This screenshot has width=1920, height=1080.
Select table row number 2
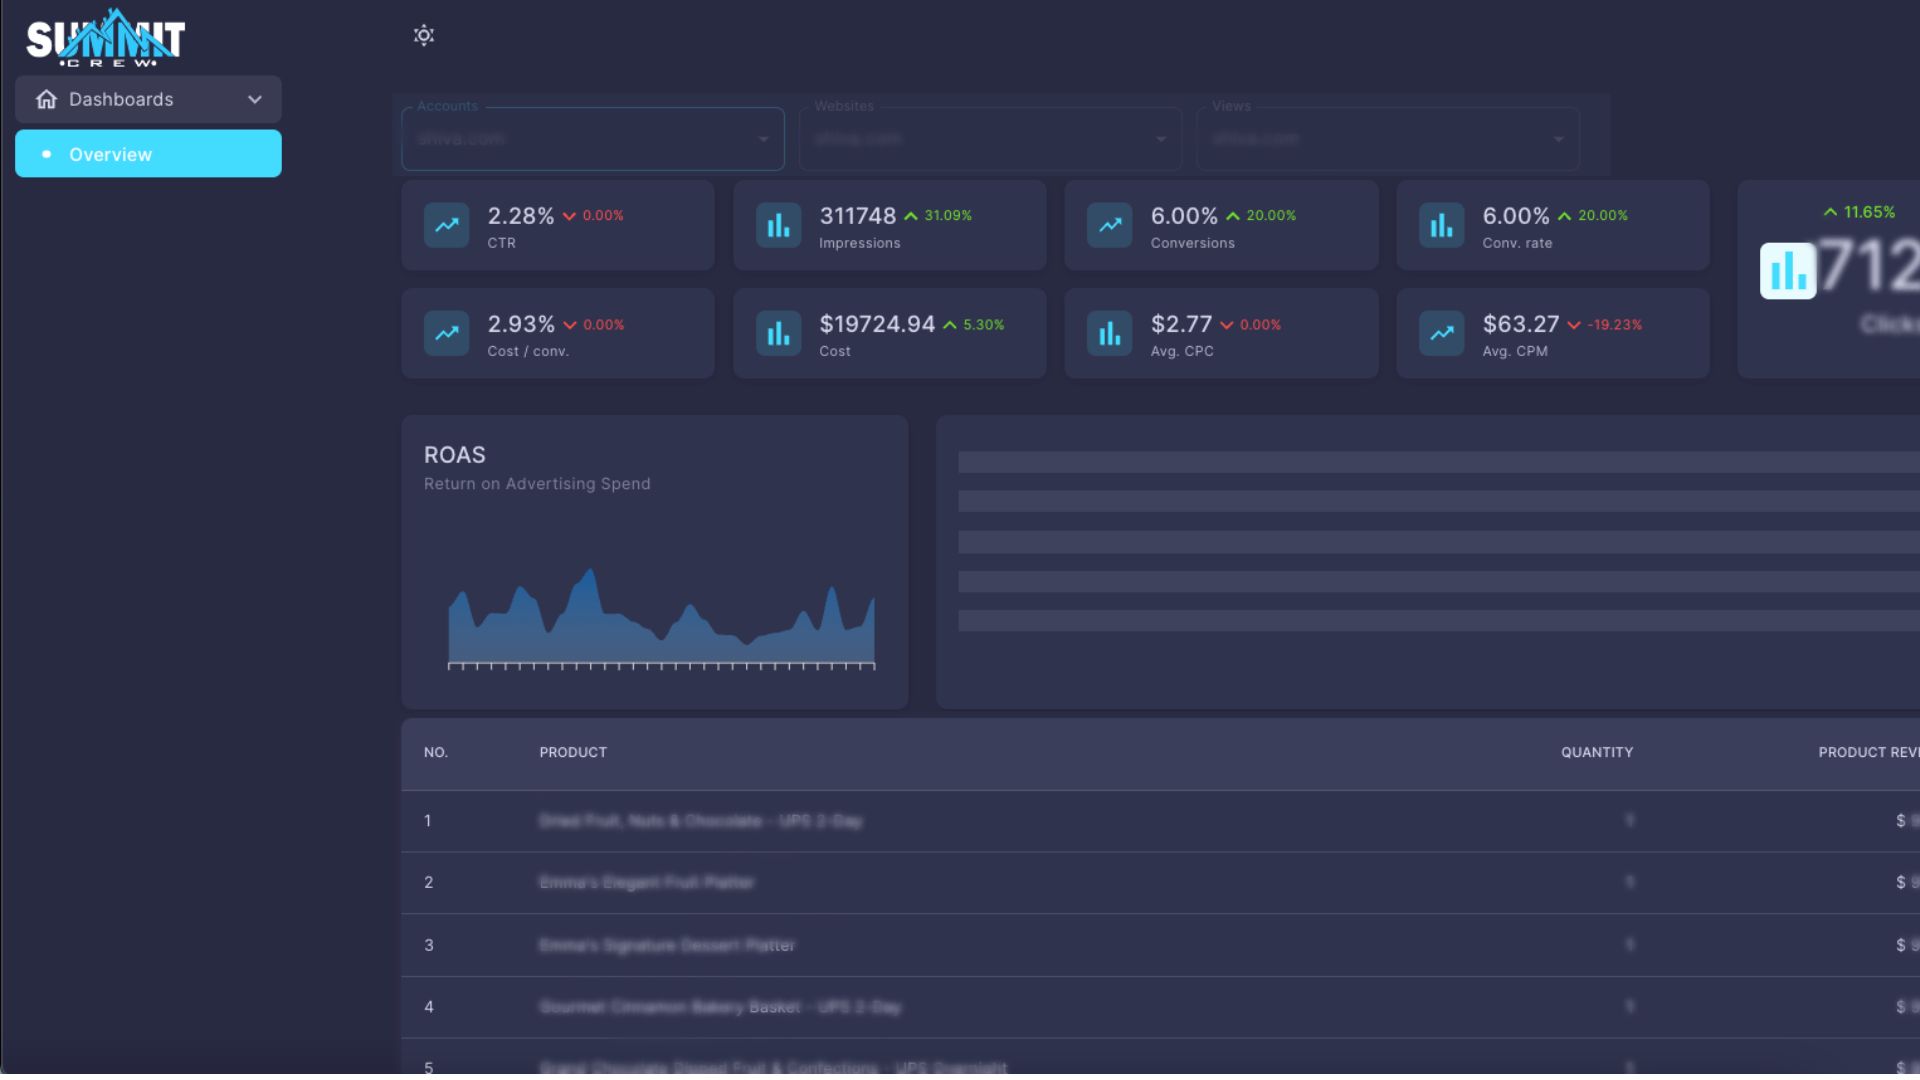click(1160, 883)
